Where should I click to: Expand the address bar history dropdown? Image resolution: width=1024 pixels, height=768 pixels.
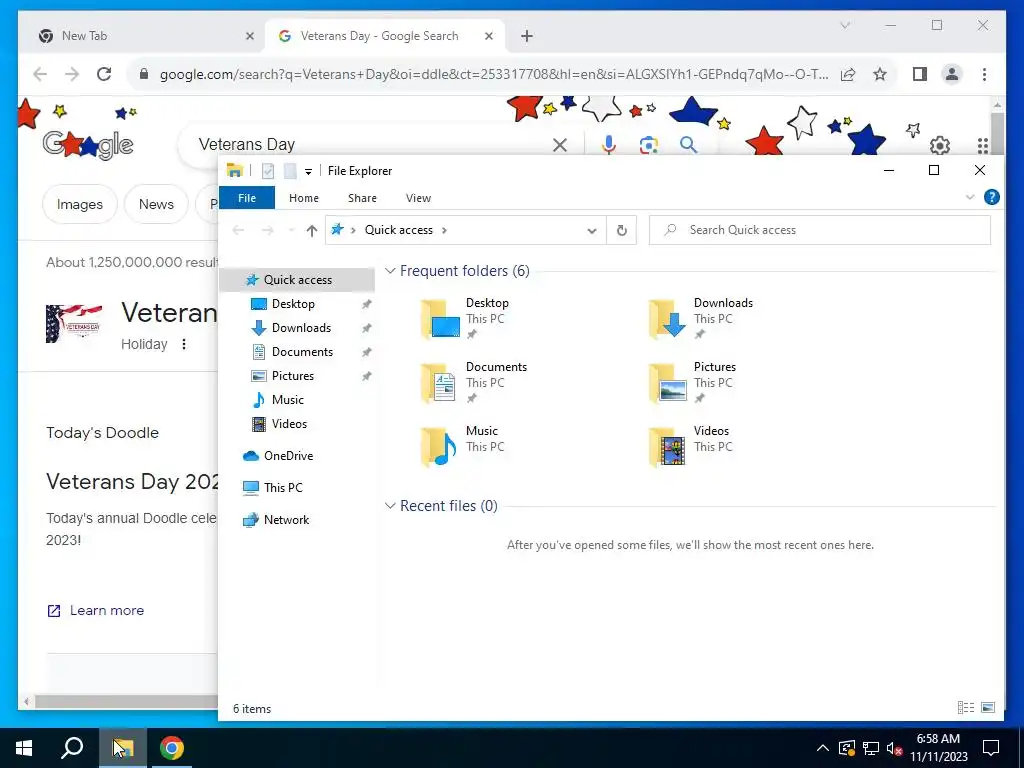[x=592, y=231]
